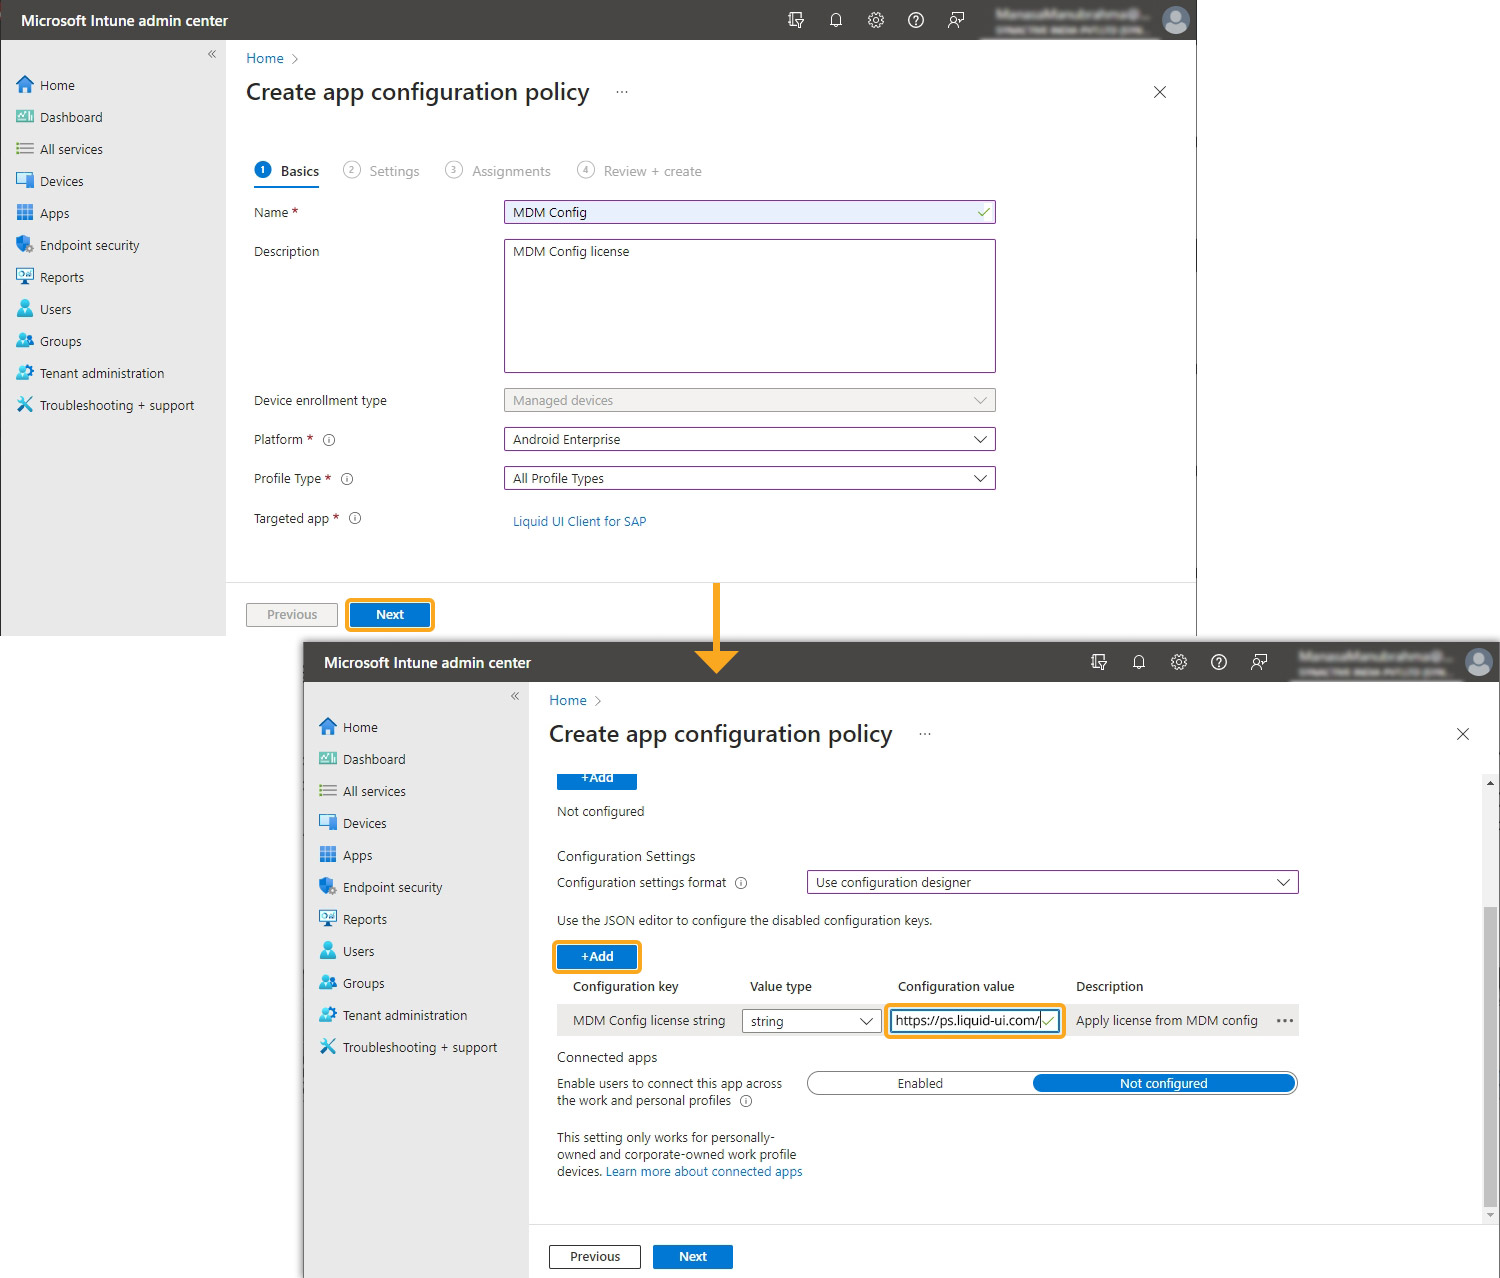The width and height of the screenshot is (1500, 1278).
Task: Click the help question mark icon in top header
Action: tap(916, 20)
